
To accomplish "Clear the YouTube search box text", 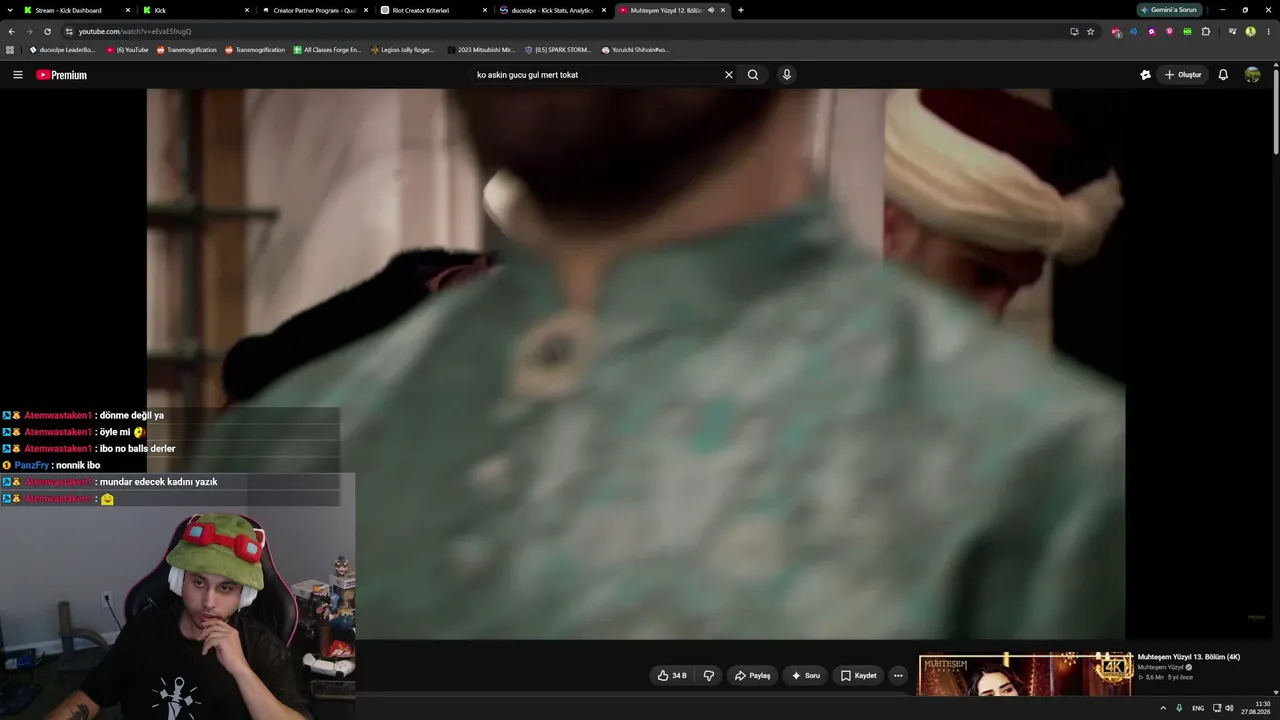I will [729, 75].
